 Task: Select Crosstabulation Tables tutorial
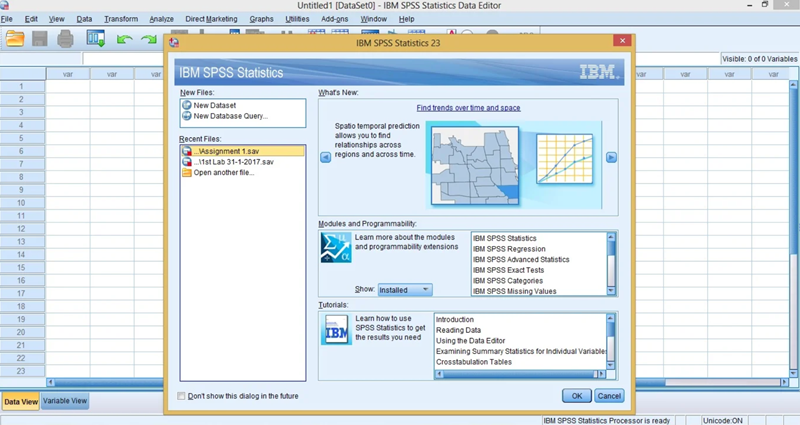click(x=474, y=362)
